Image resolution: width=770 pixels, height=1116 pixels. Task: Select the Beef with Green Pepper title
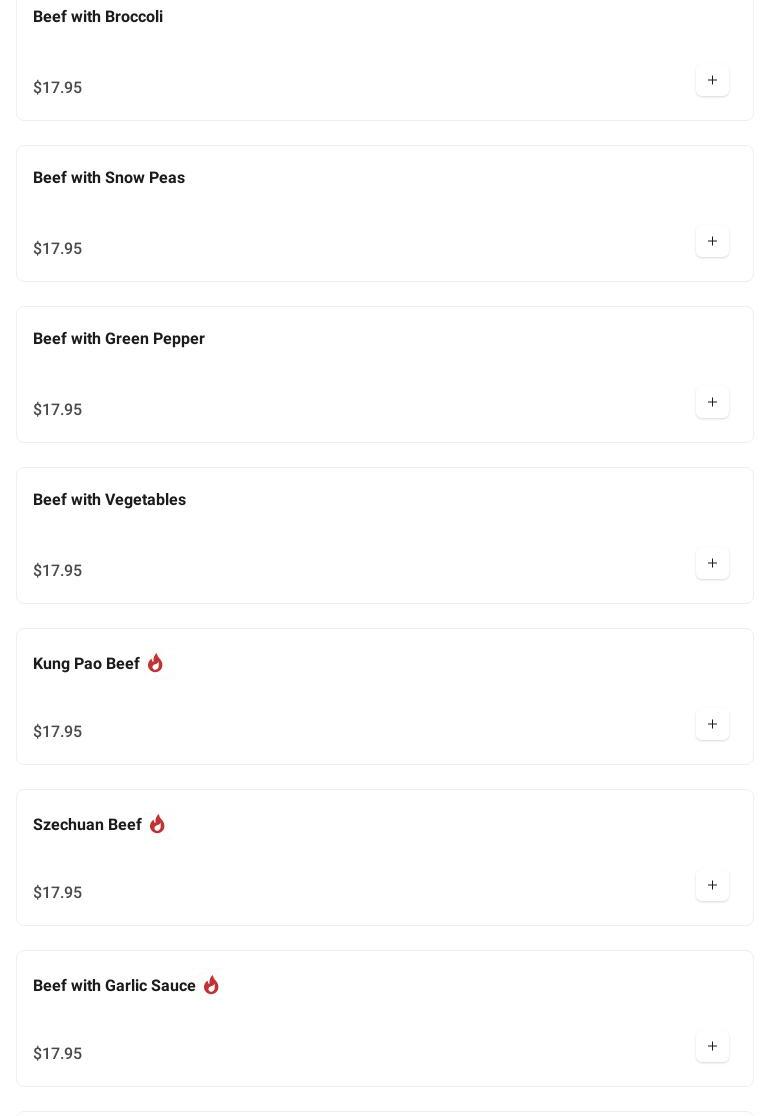119,339
